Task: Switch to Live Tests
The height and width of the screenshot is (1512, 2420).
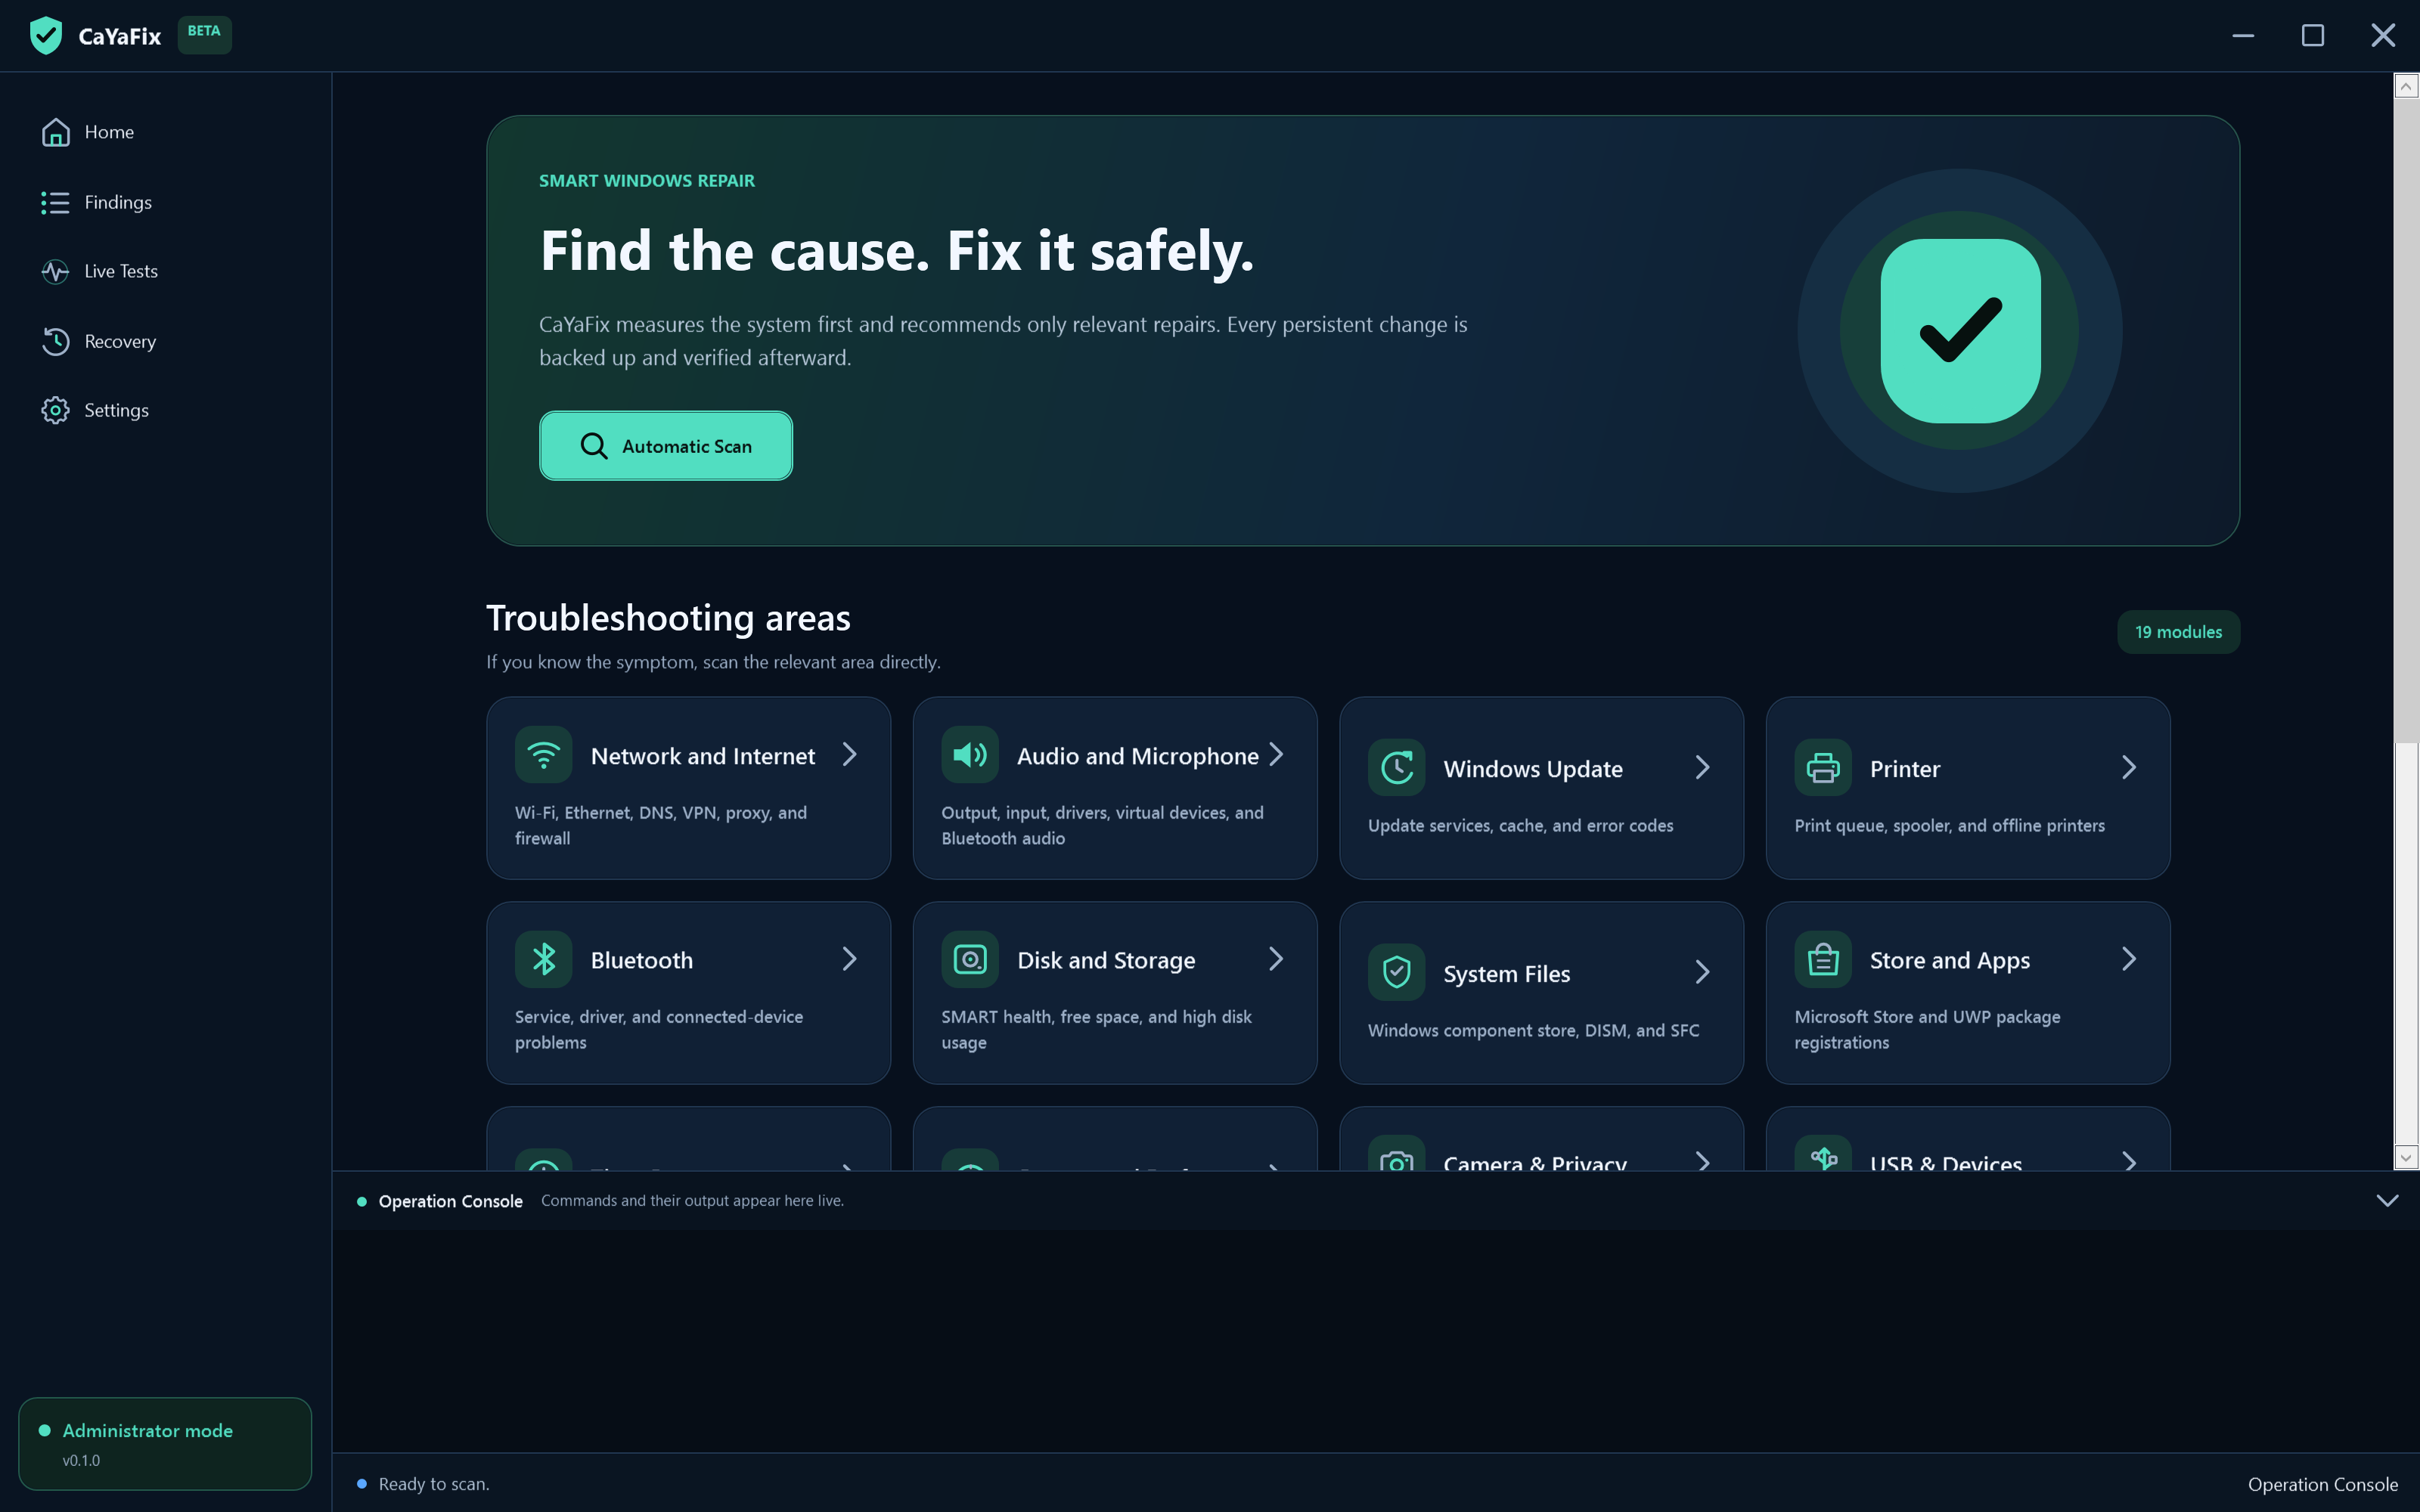Action: (166, 271)
